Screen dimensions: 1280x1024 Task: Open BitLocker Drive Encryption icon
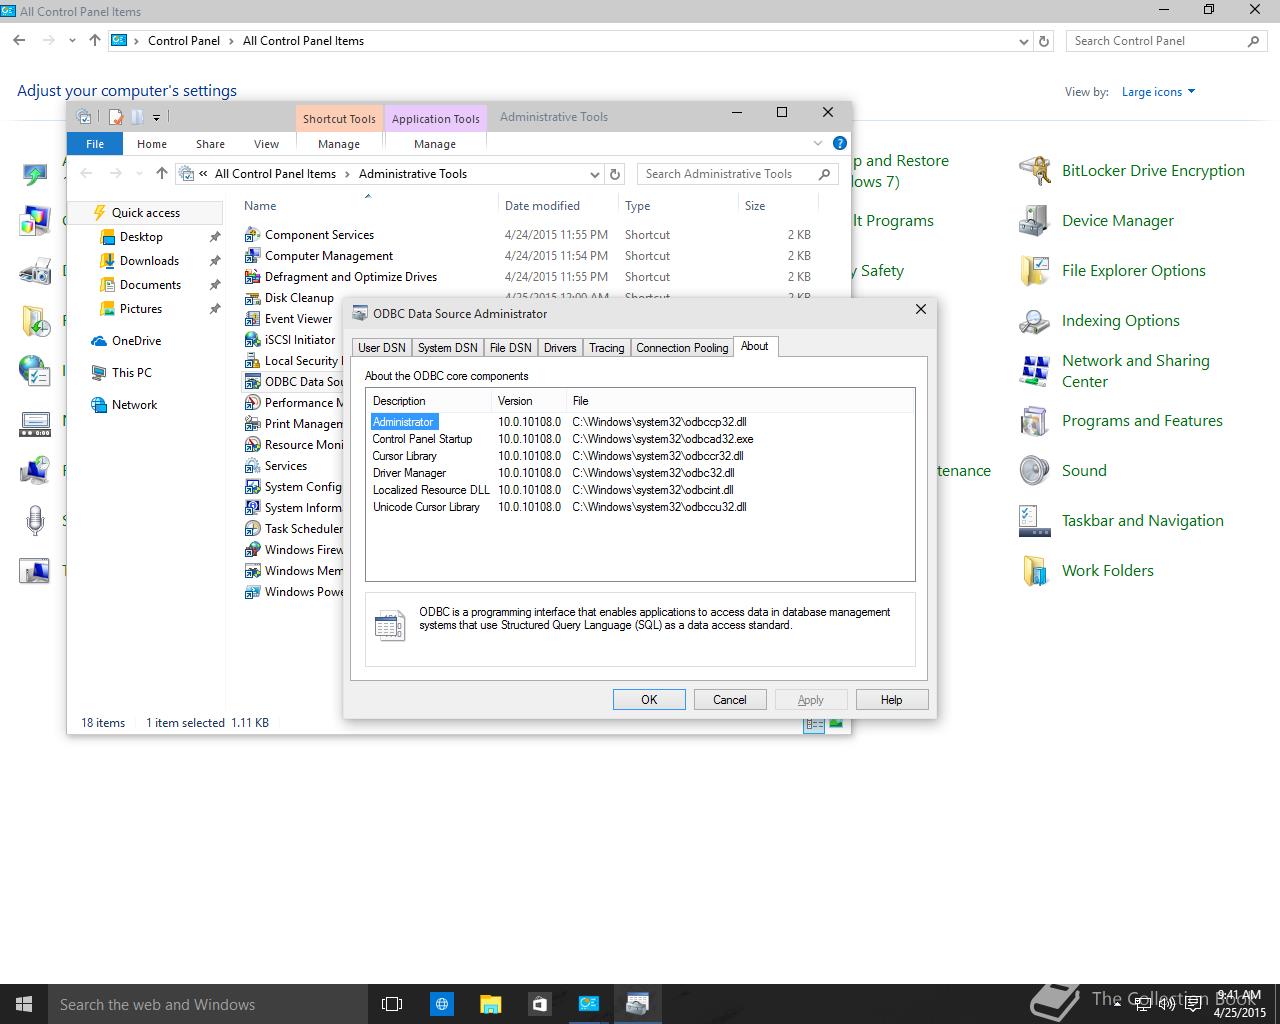point(1035,171)
